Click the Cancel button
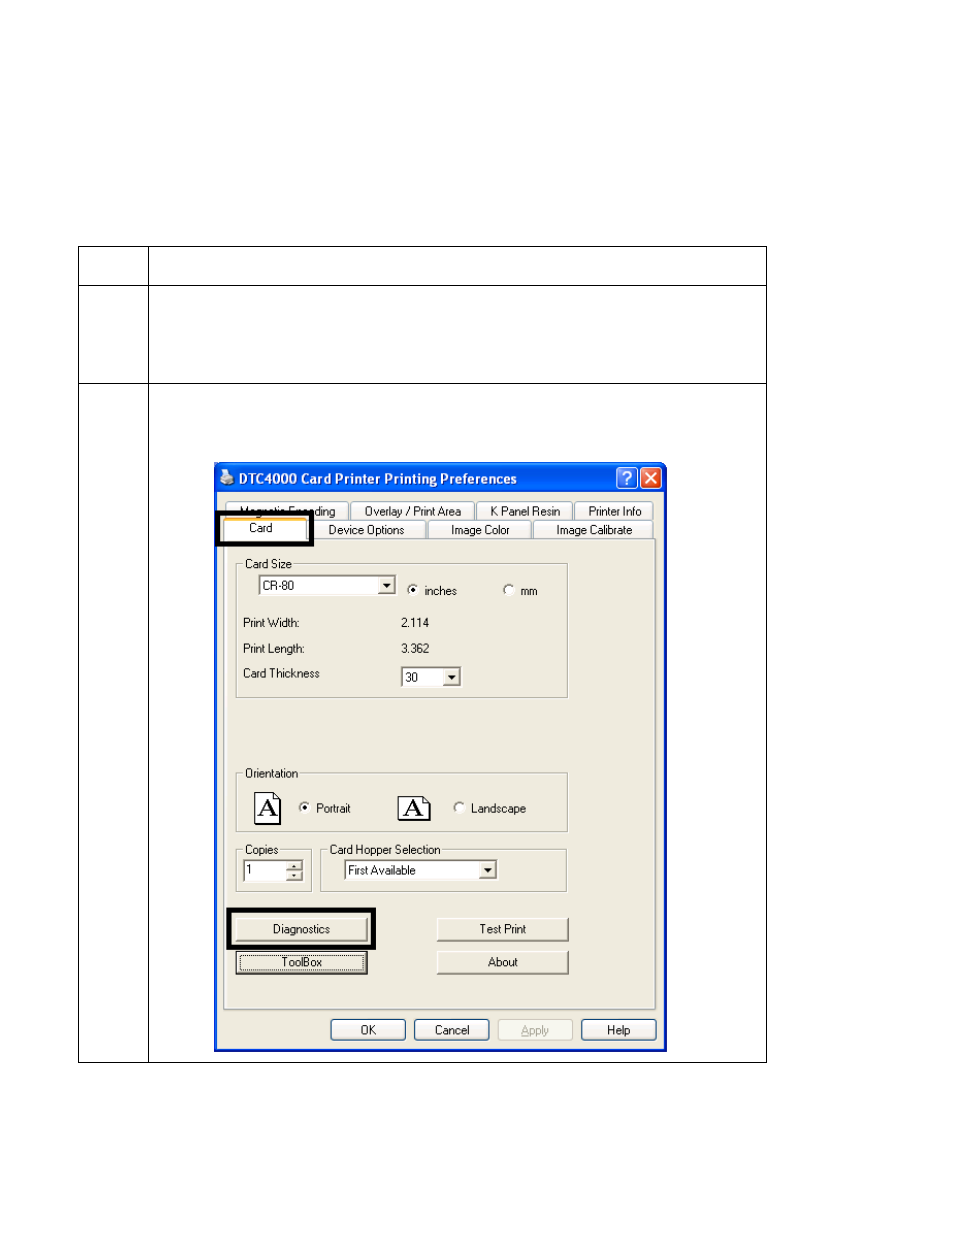954x1235 pixels. (x=452, y=1030)
